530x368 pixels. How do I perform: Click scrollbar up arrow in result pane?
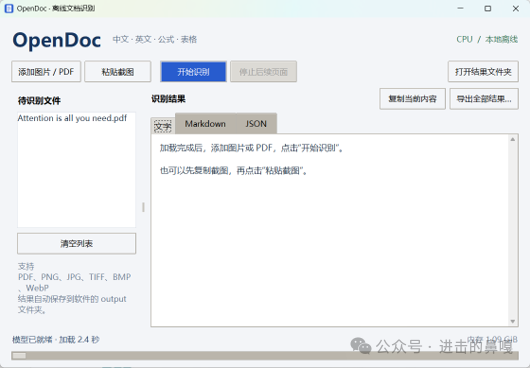[513, 139]
